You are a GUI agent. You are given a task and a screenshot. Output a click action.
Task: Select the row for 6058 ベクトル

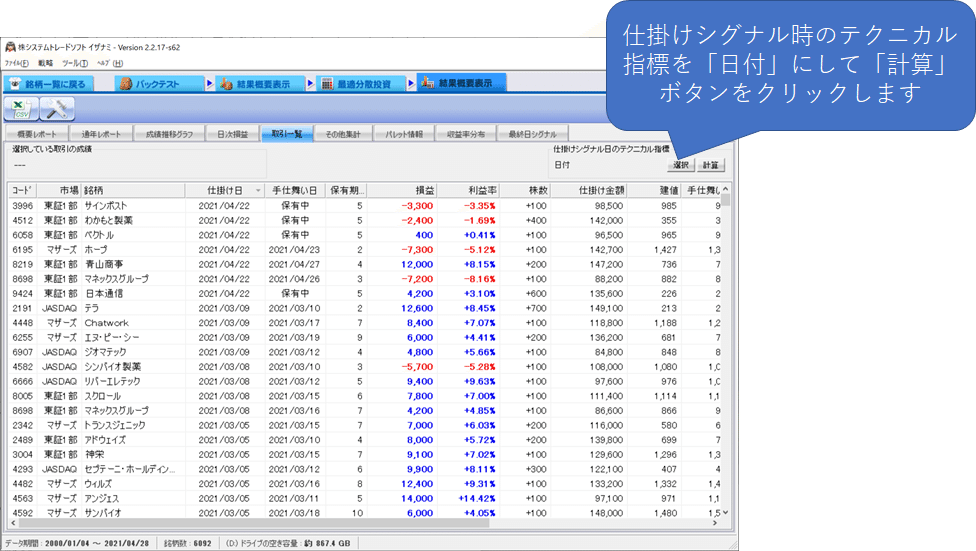[x=364, y=235]
